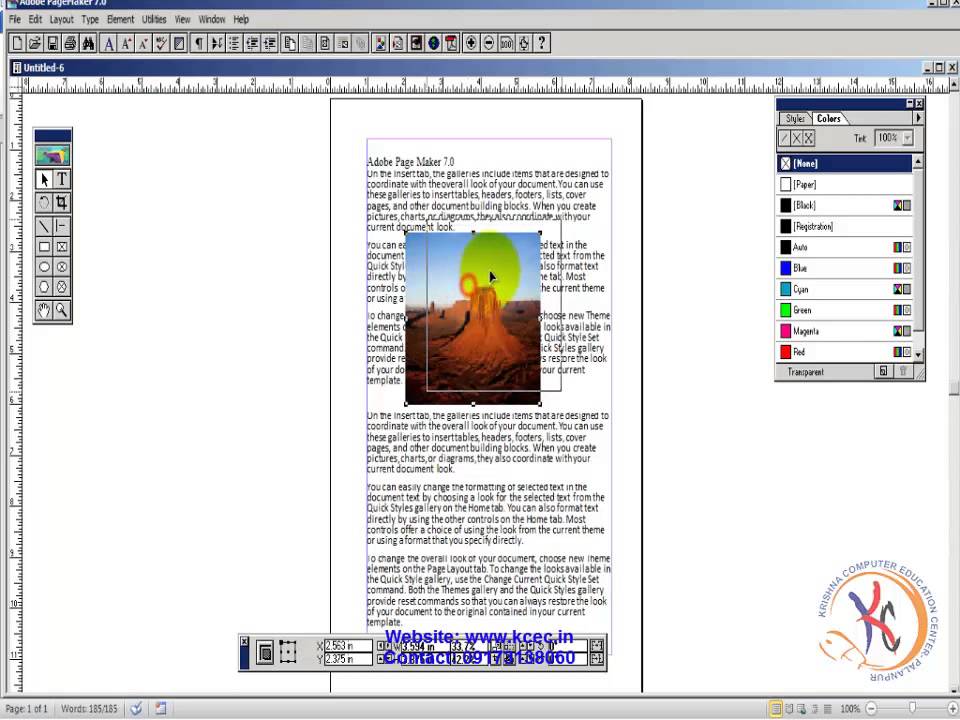Open the Type menu
Viewport: 960px width, 720px height.
click(90, 20)
